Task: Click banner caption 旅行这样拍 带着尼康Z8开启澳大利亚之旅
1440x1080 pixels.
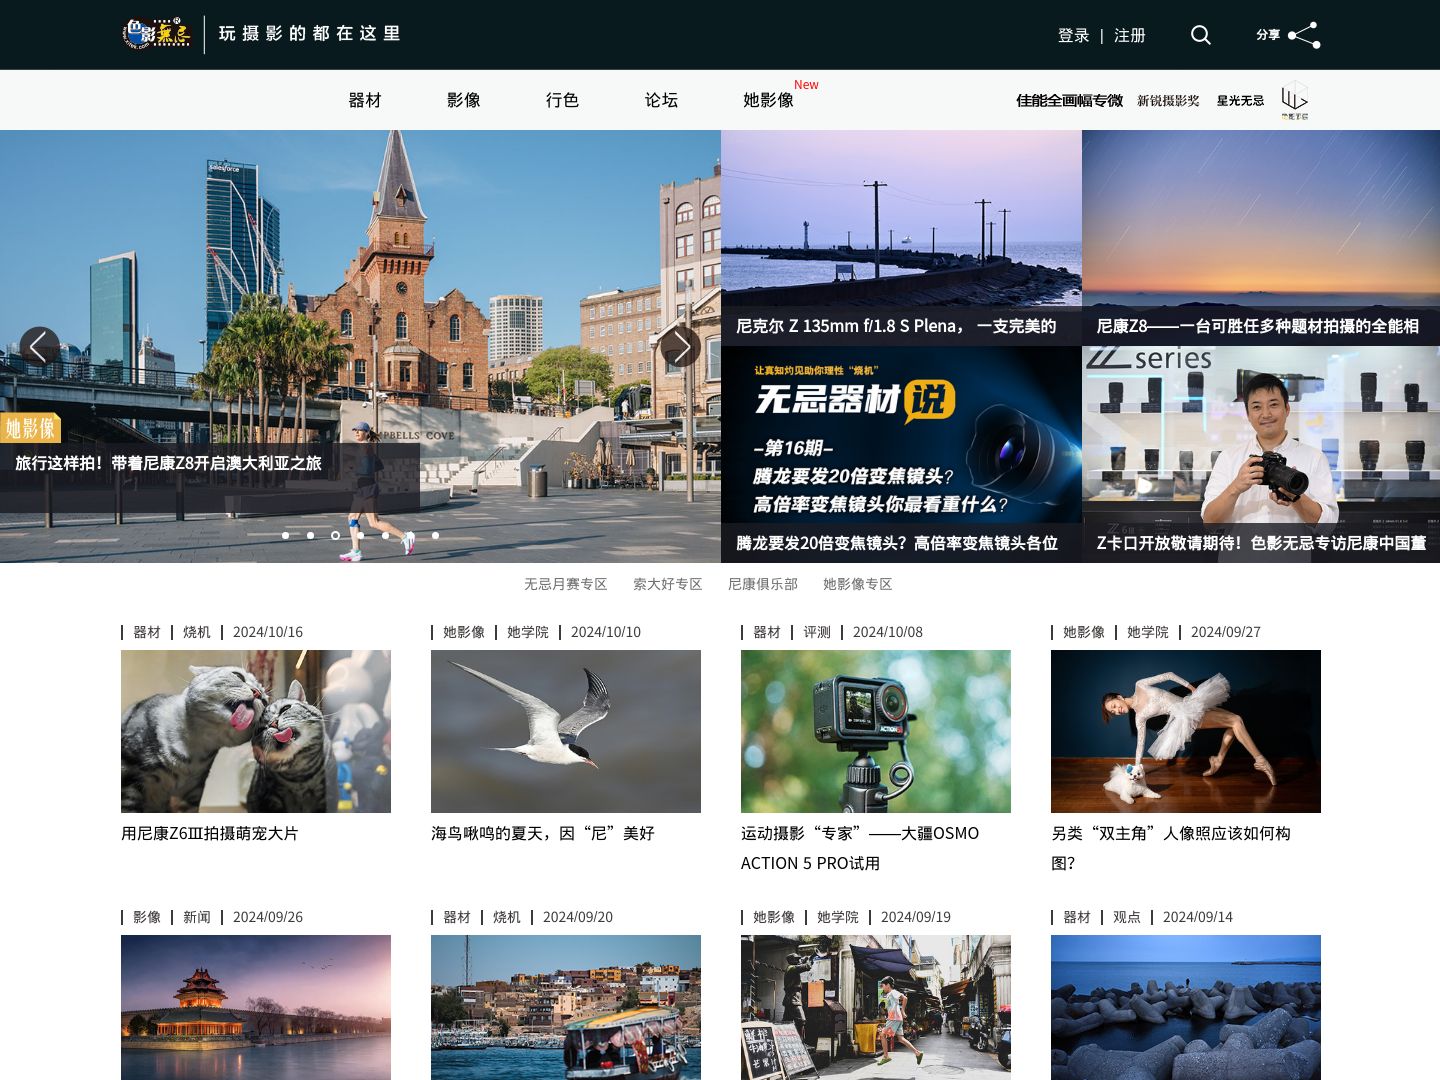Action: pos(168,463)
